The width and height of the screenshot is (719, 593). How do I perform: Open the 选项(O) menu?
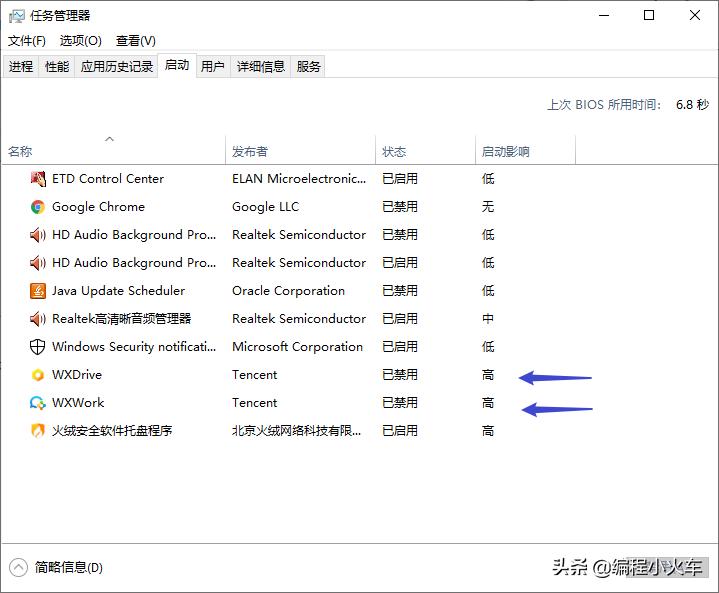pos(81,41)
